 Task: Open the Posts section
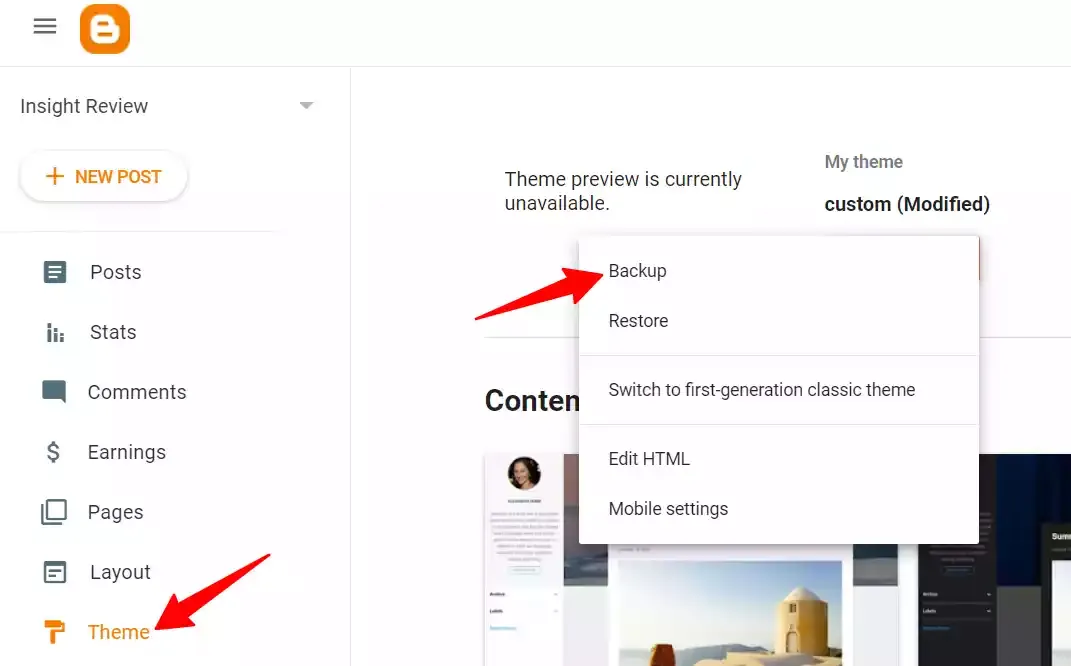(116, 272)
